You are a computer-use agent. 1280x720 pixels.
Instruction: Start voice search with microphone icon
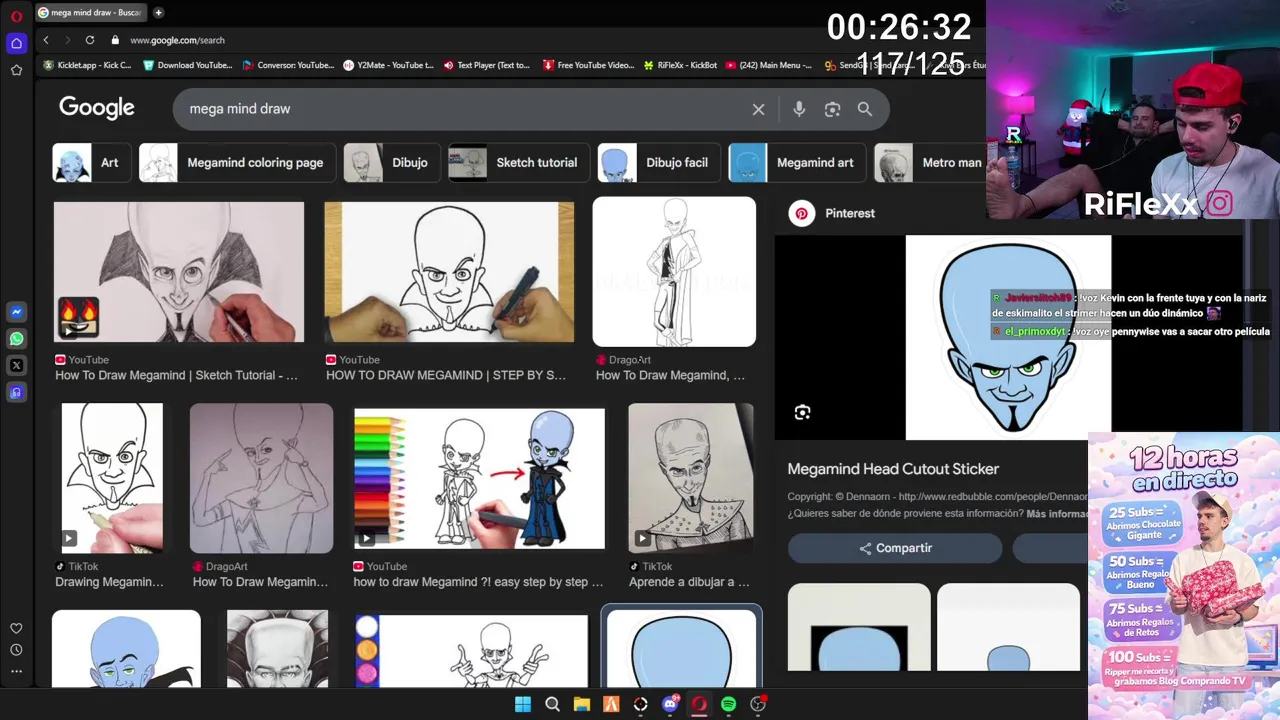(799, 109)
